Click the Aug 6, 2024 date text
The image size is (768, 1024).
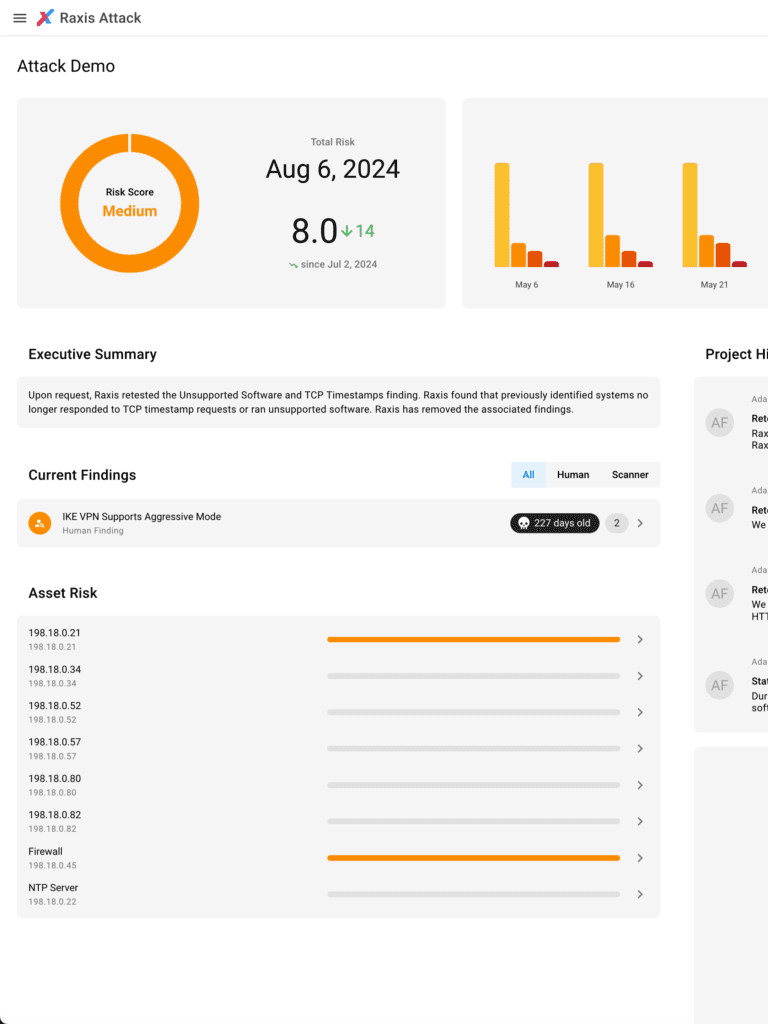pyautogui.click(x=332, y=169)
